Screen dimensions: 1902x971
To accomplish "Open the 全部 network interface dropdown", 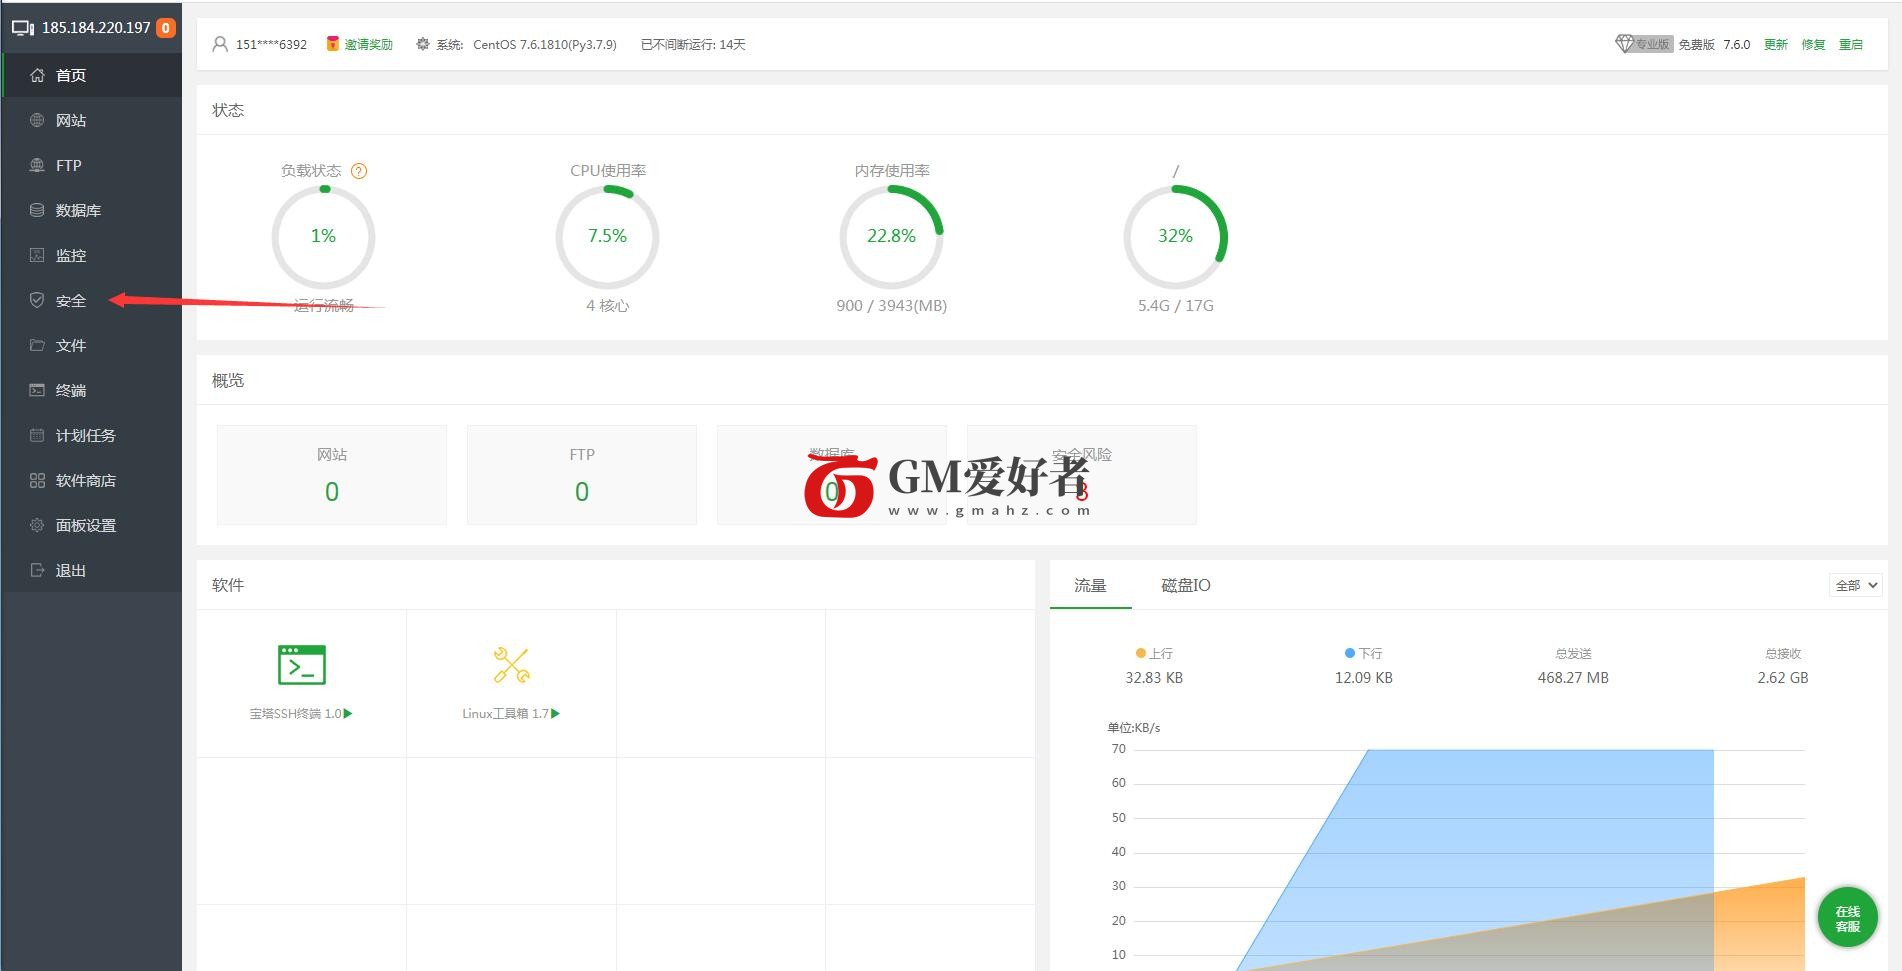I will pyautogui.click(x=1855, y=585).
